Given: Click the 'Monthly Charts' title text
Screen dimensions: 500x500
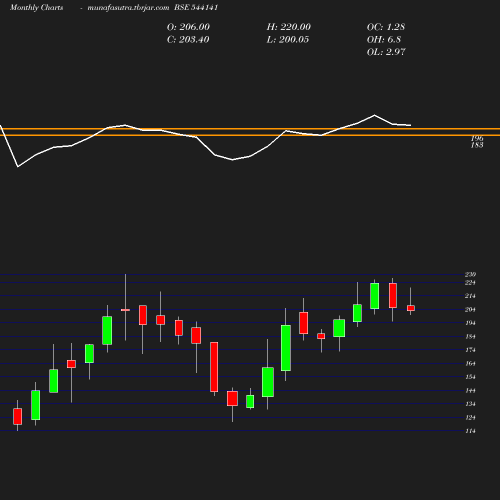Looking at the screenshot, I should [x=37, y=8].
